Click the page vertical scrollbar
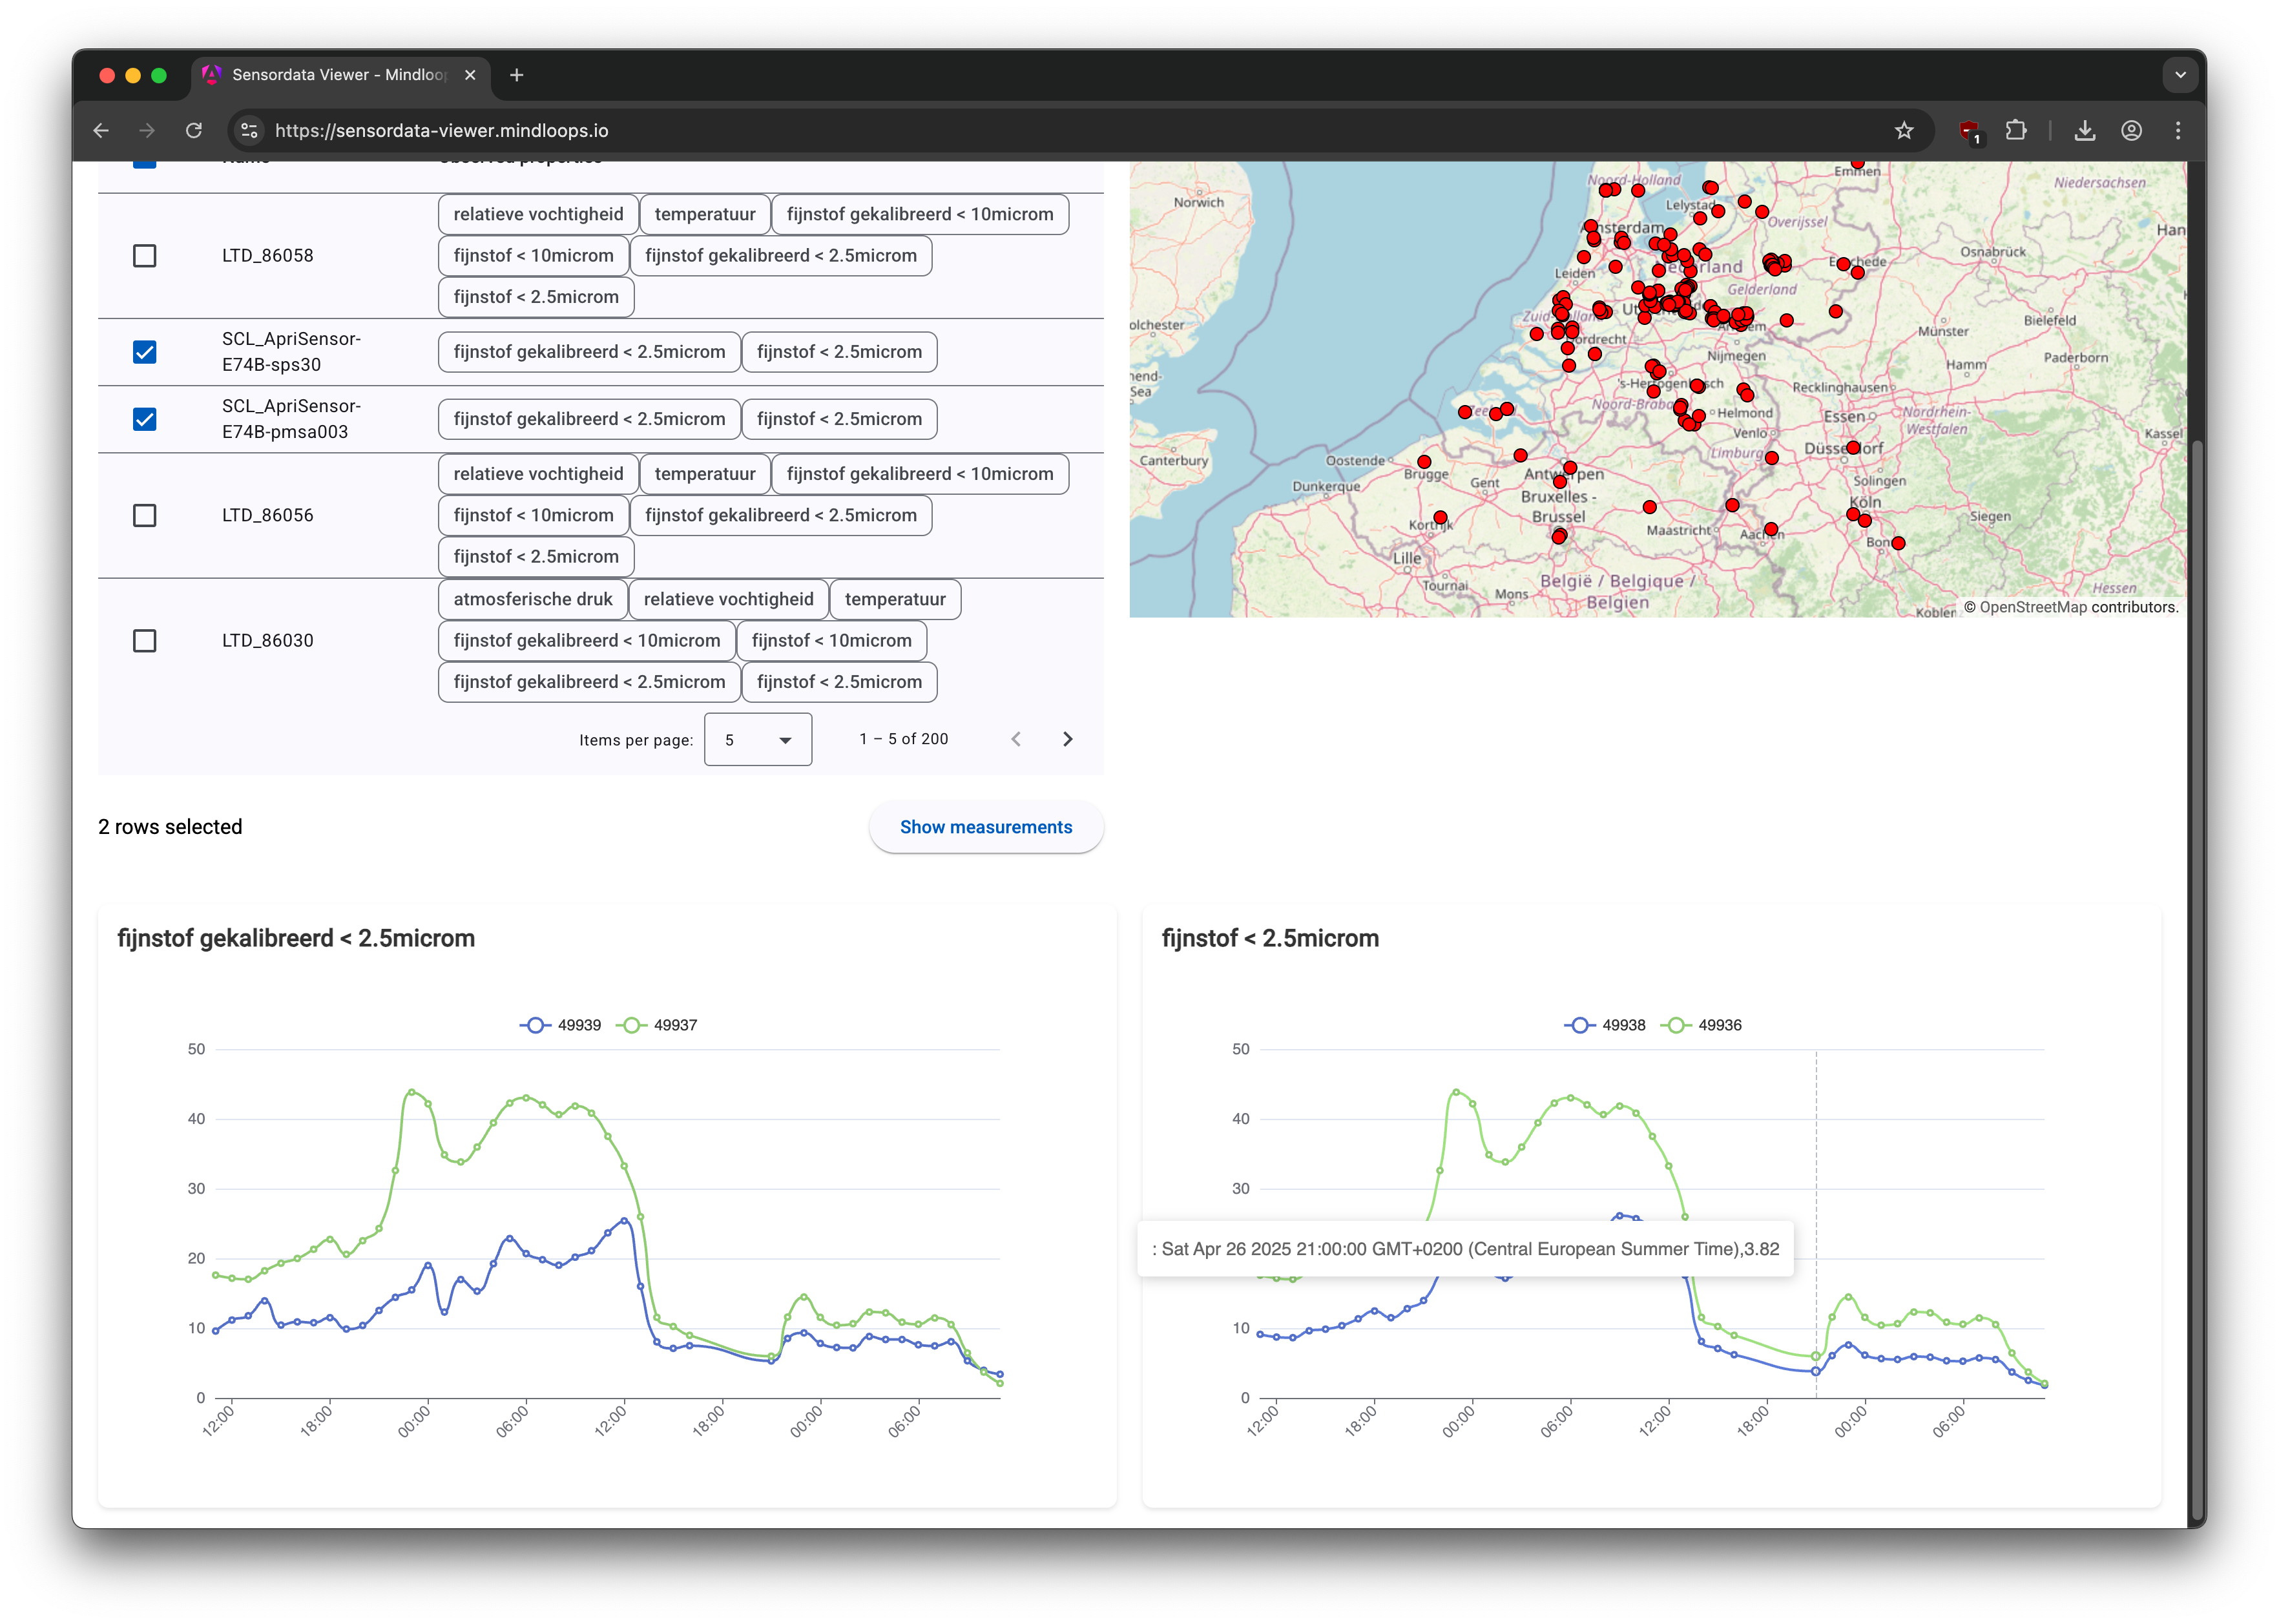Screen dimensions: 2279x1624 coord(2196,980)
